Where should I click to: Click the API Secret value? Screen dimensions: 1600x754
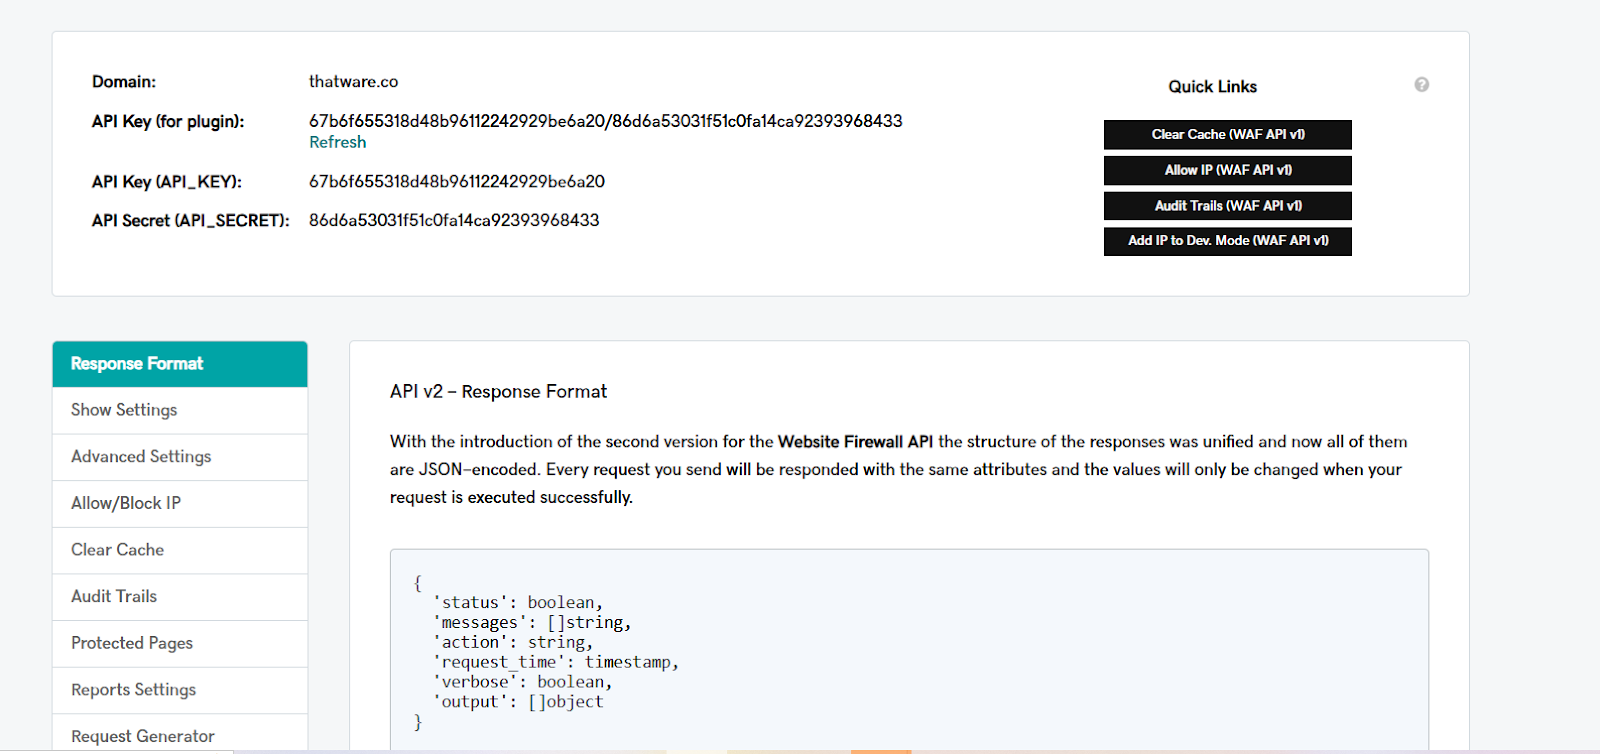pyautogui.click(x=454, y=220)
